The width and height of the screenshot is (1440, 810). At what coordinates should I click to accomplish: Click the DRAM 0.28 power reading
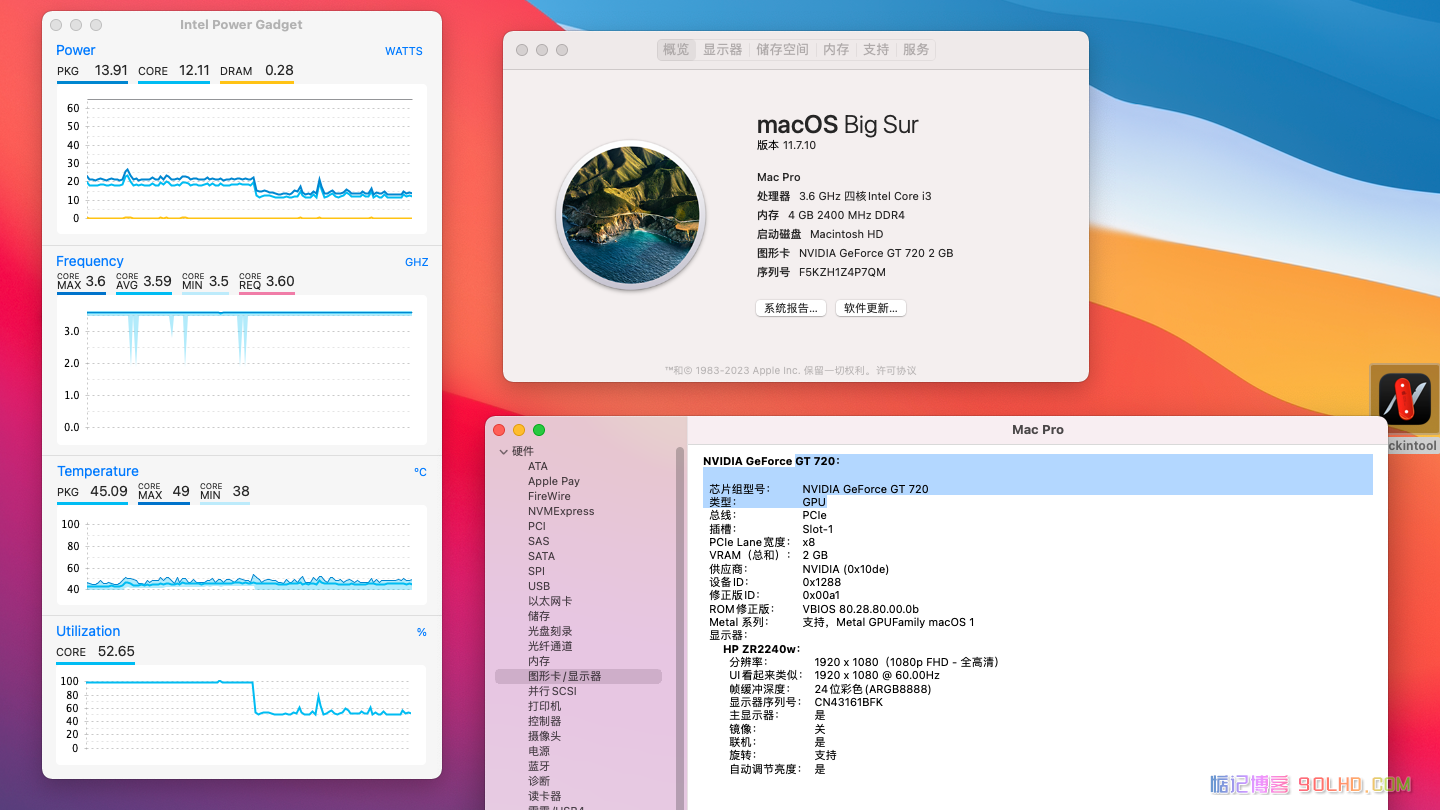[257, 70]
